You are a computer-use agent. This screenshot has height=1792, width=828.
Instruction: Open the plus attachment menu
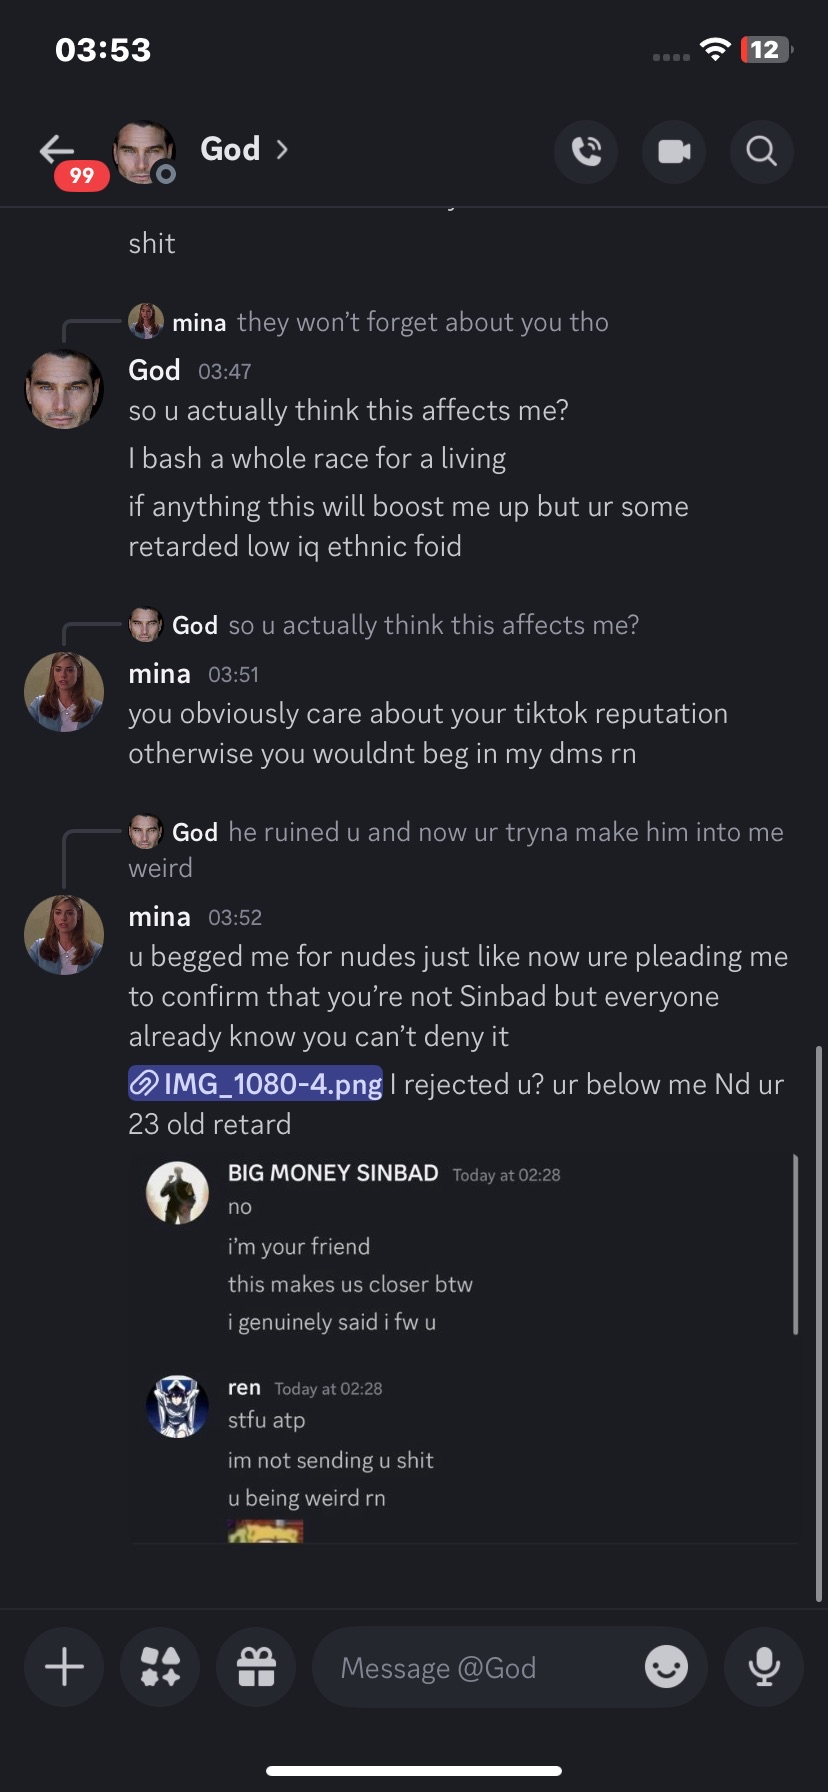[64, 1667]
